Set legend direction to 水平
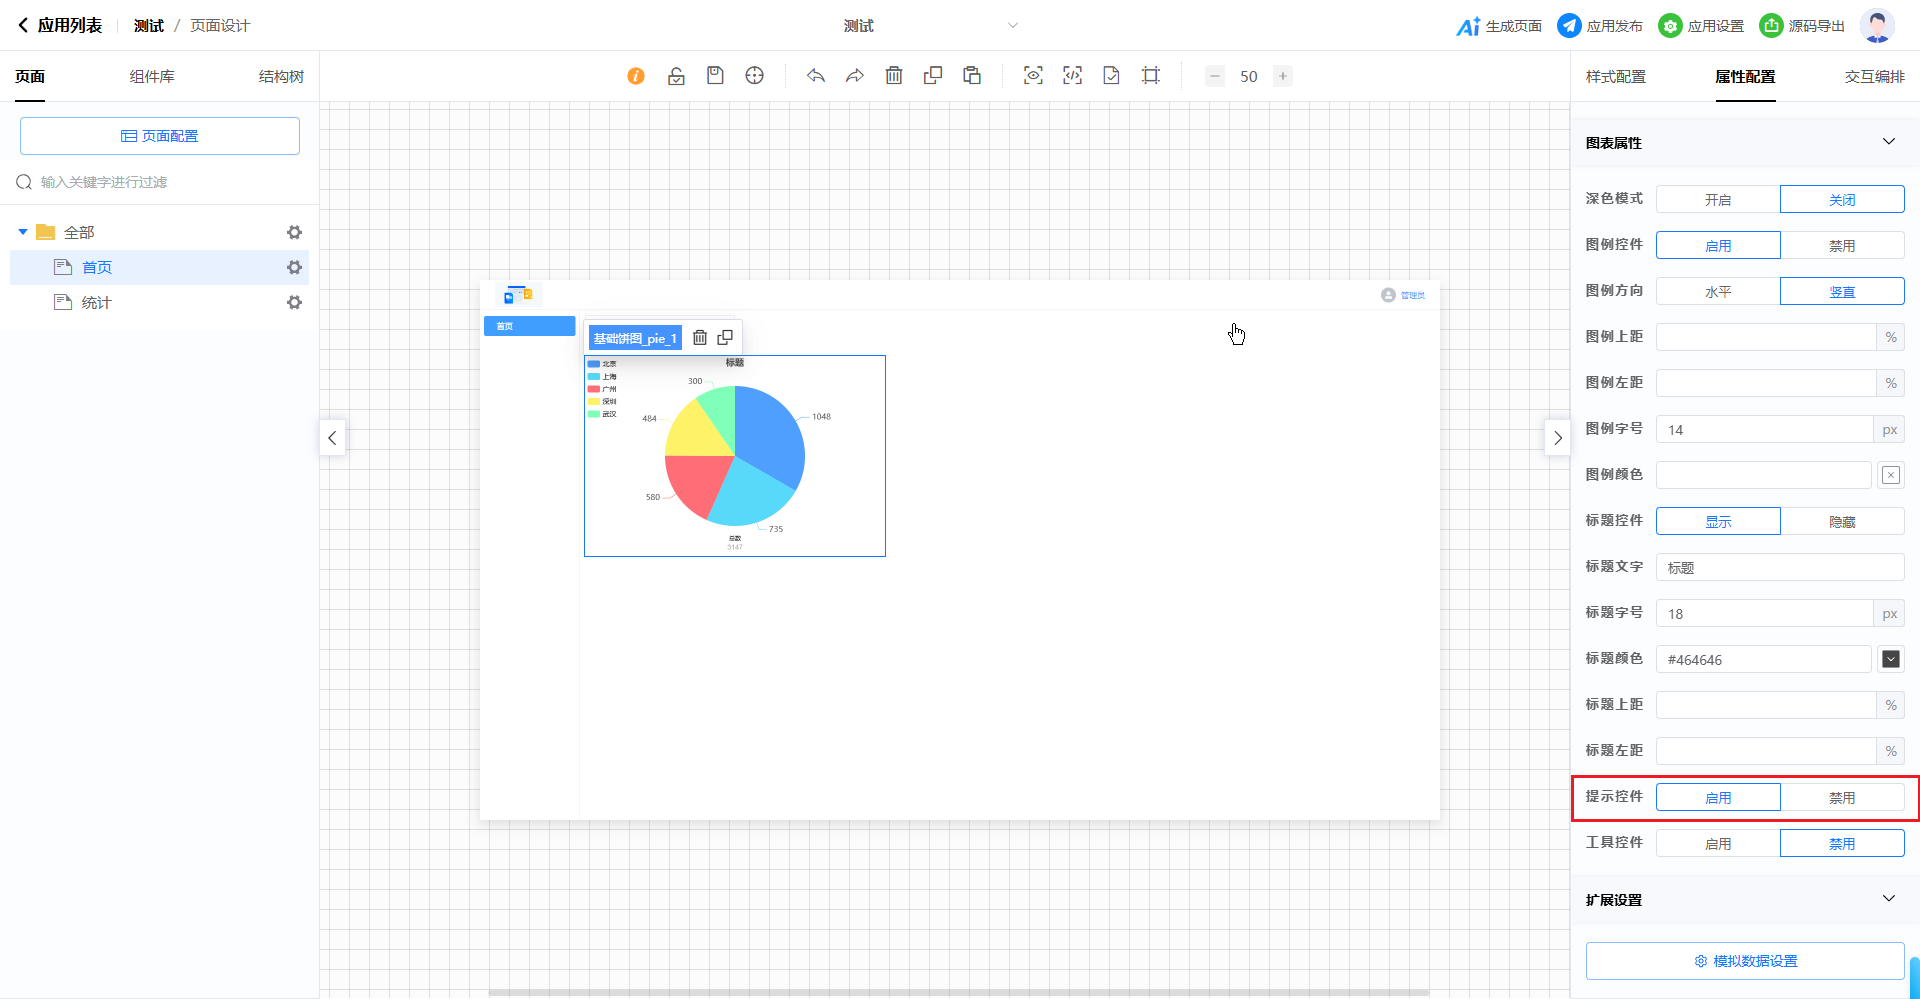Image resolution: width=1920 pixels, height=999 pixels. click(1717, 292)
